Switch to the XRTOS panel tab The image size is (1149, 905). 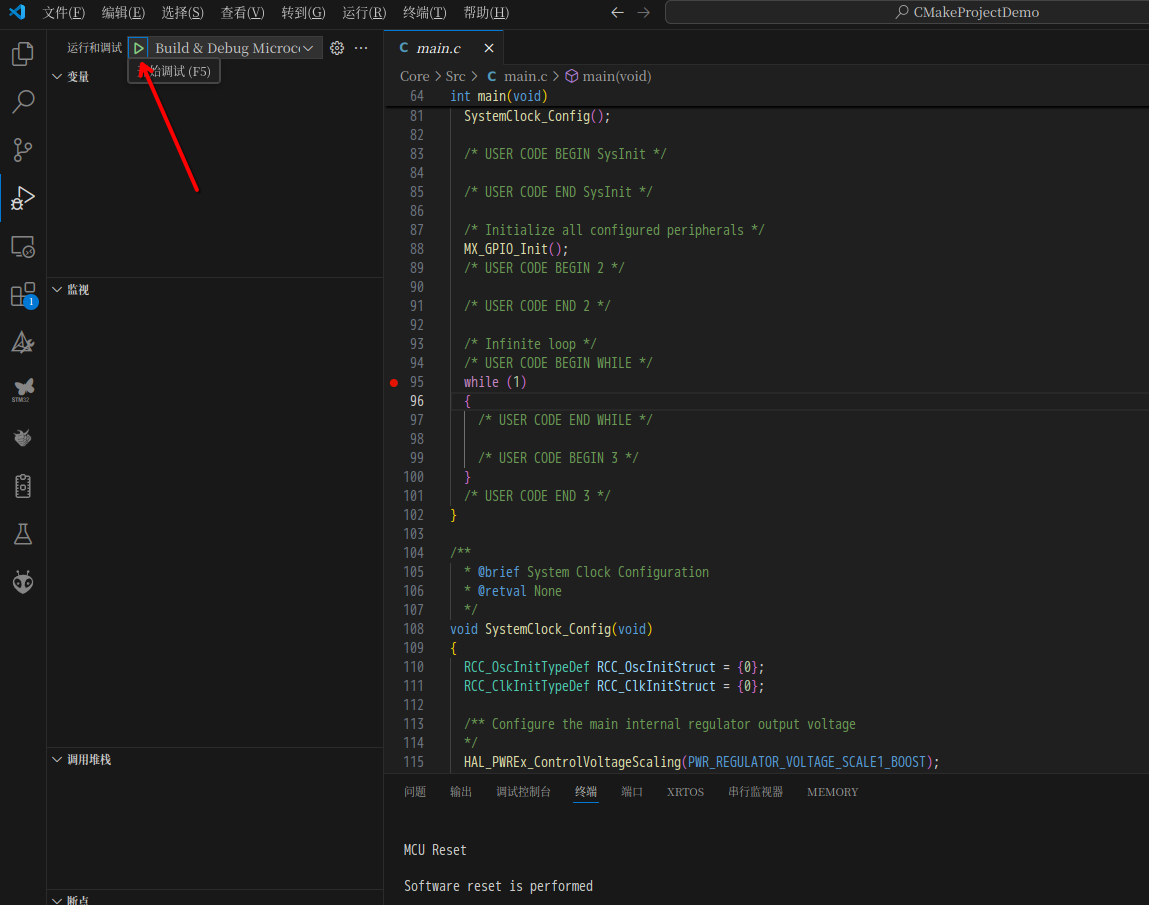point(685,792)
